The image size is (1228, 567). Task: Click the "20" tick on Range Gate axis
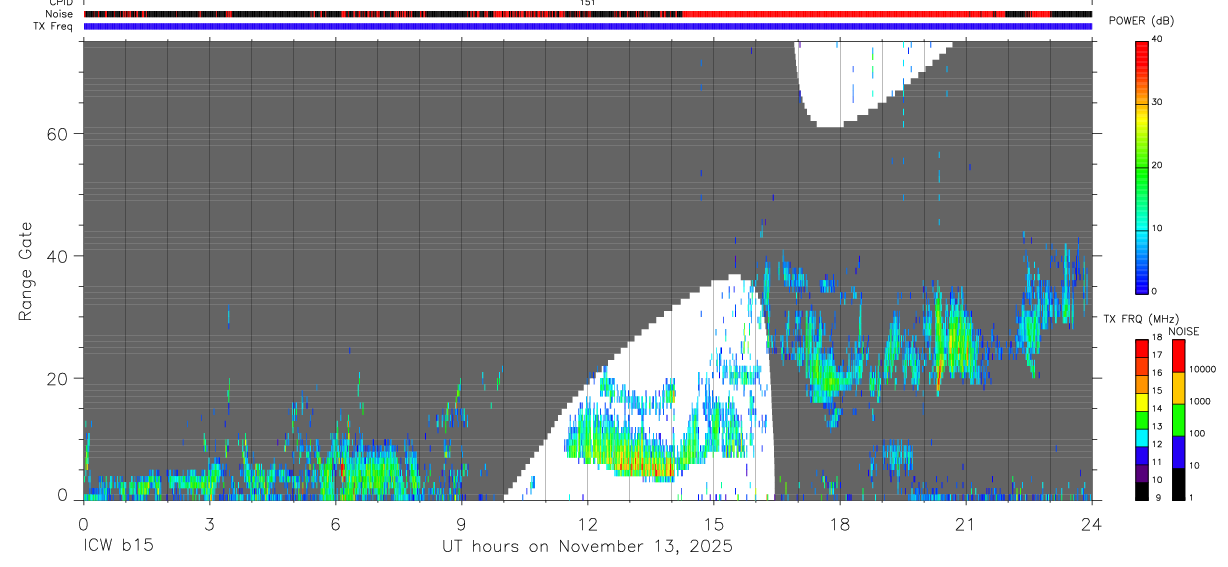click(59, 379)
